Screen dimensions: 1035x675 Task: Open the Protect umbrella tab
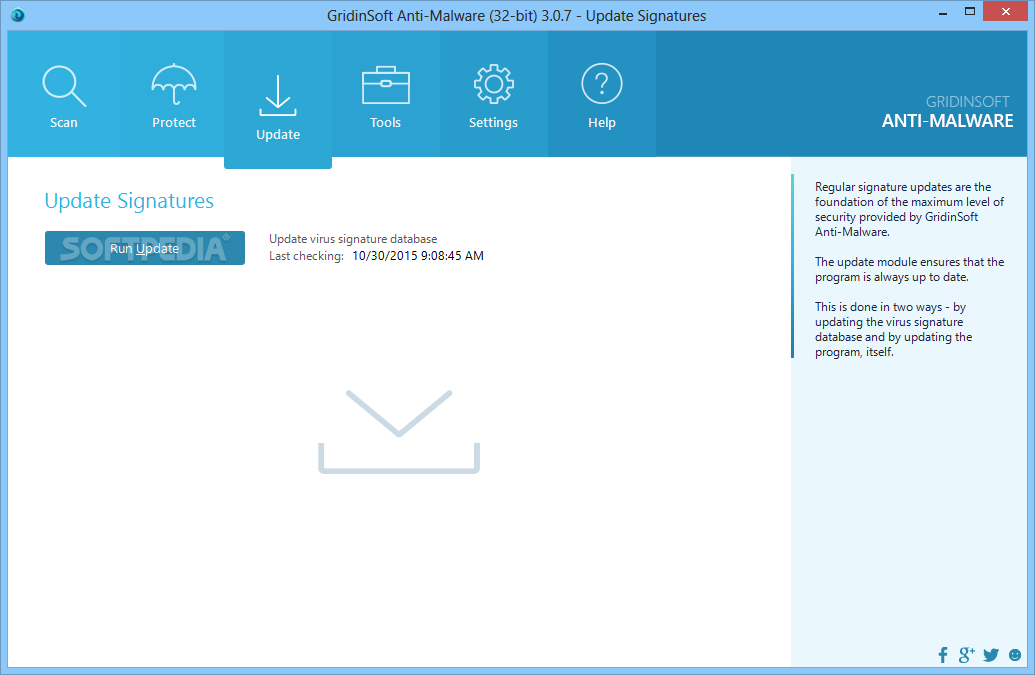(x=174, y=94)
